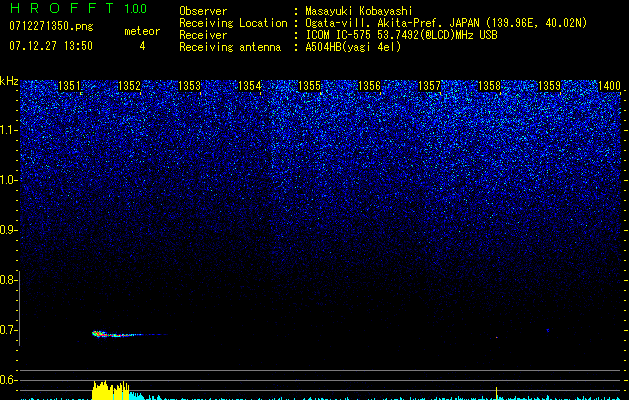The width and height of the screenshot is (629, 400).
Task: Click the 1354 time marker
Action: [250, 86]
